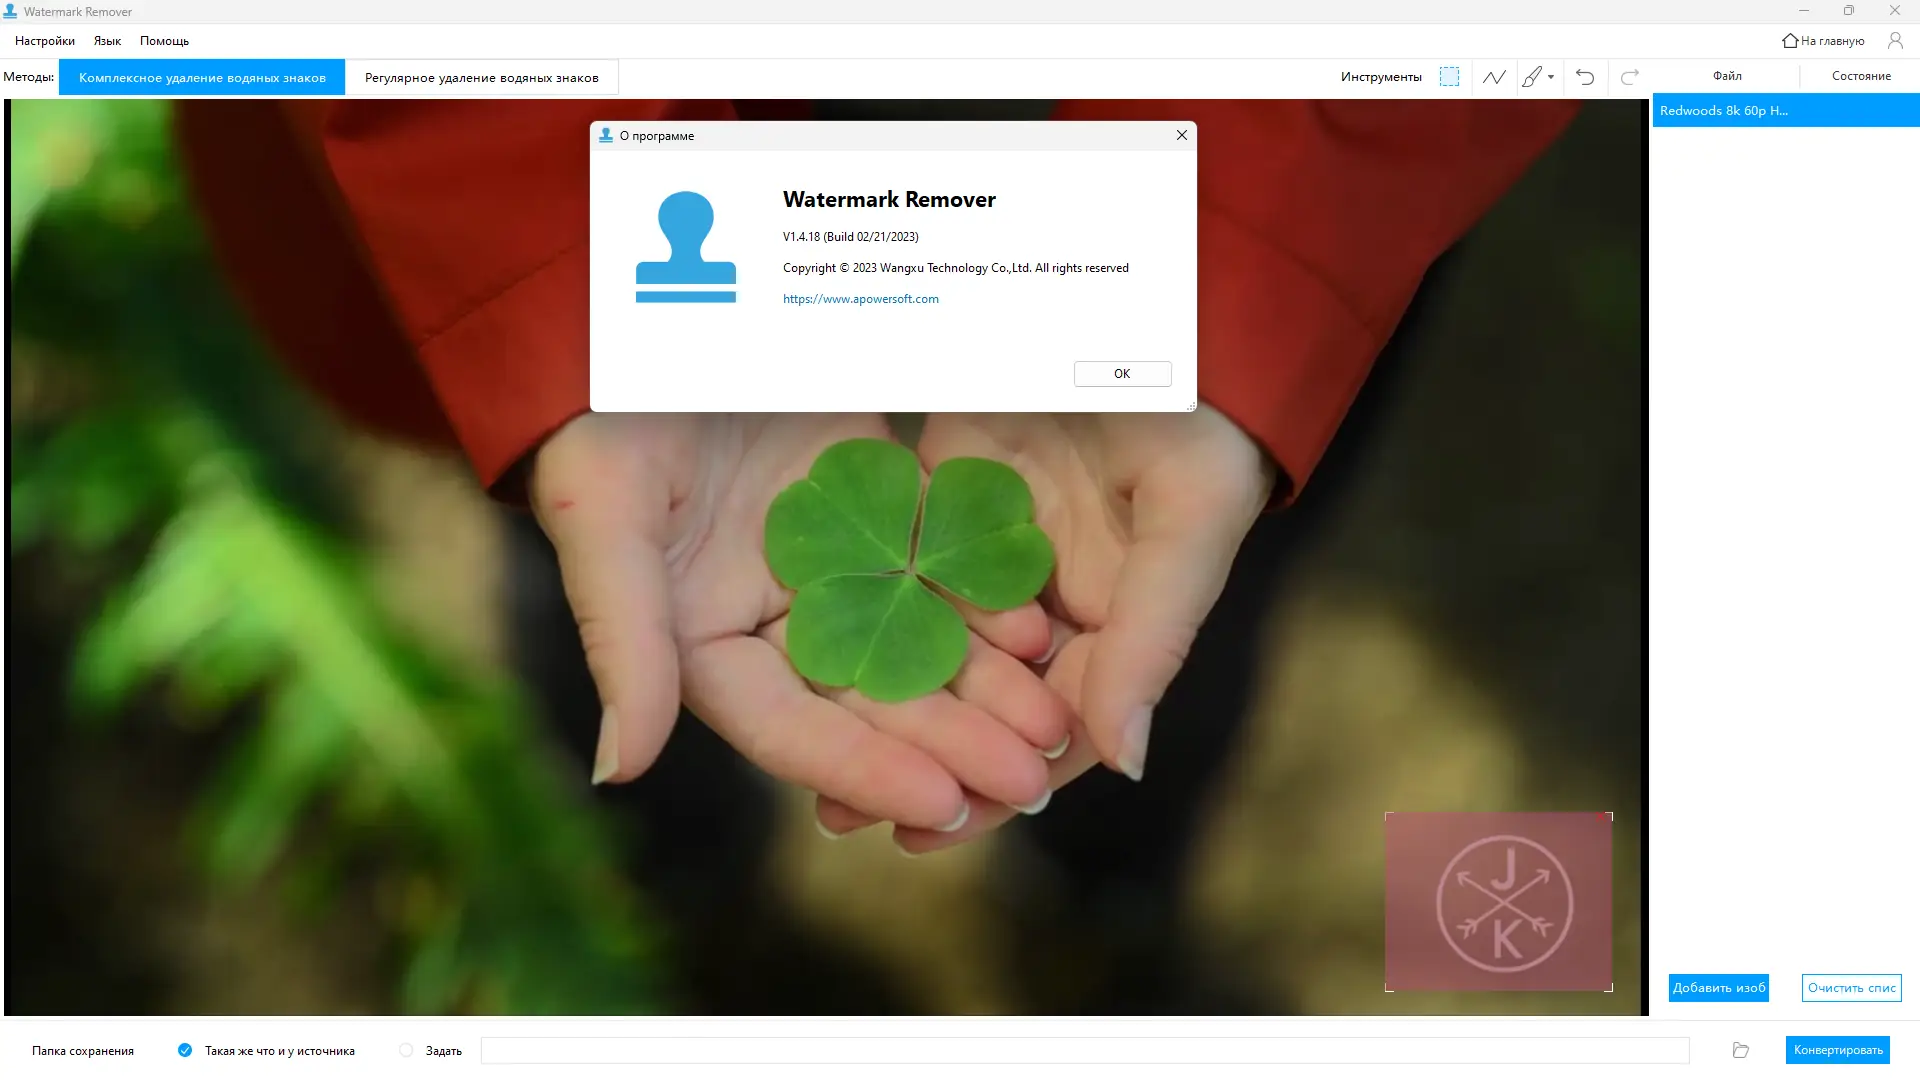Click the redo arrow icon
Screen dimensions: 1920x1080
(x=1630, y=77)
